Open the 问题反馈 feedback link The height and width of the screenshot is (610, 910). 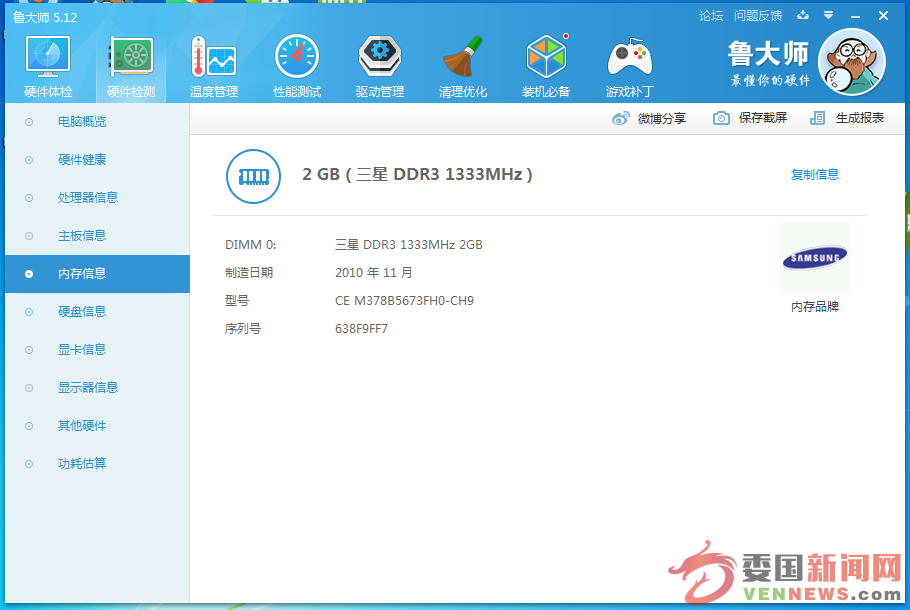(x=758, y=16)
